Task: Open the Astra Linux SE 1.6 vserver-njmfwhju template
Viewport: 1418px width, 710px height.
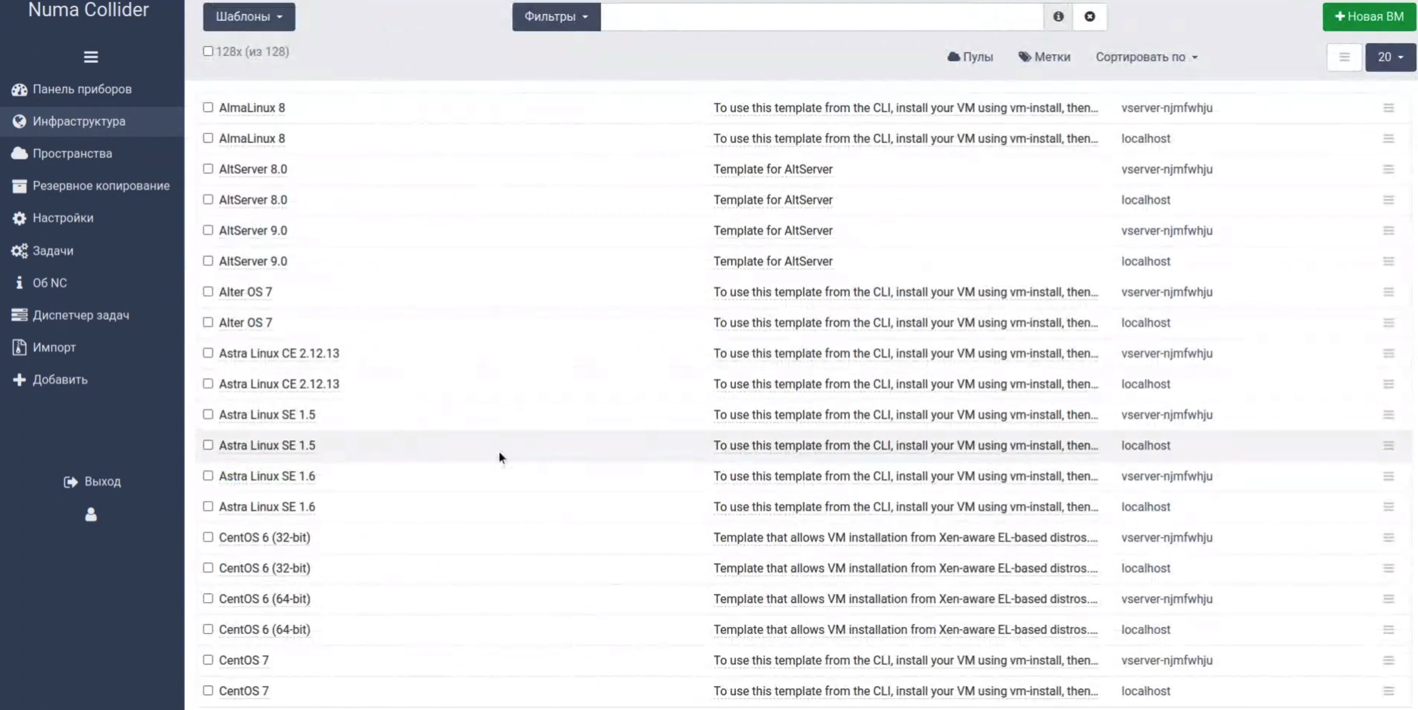Action: point(267,476)
